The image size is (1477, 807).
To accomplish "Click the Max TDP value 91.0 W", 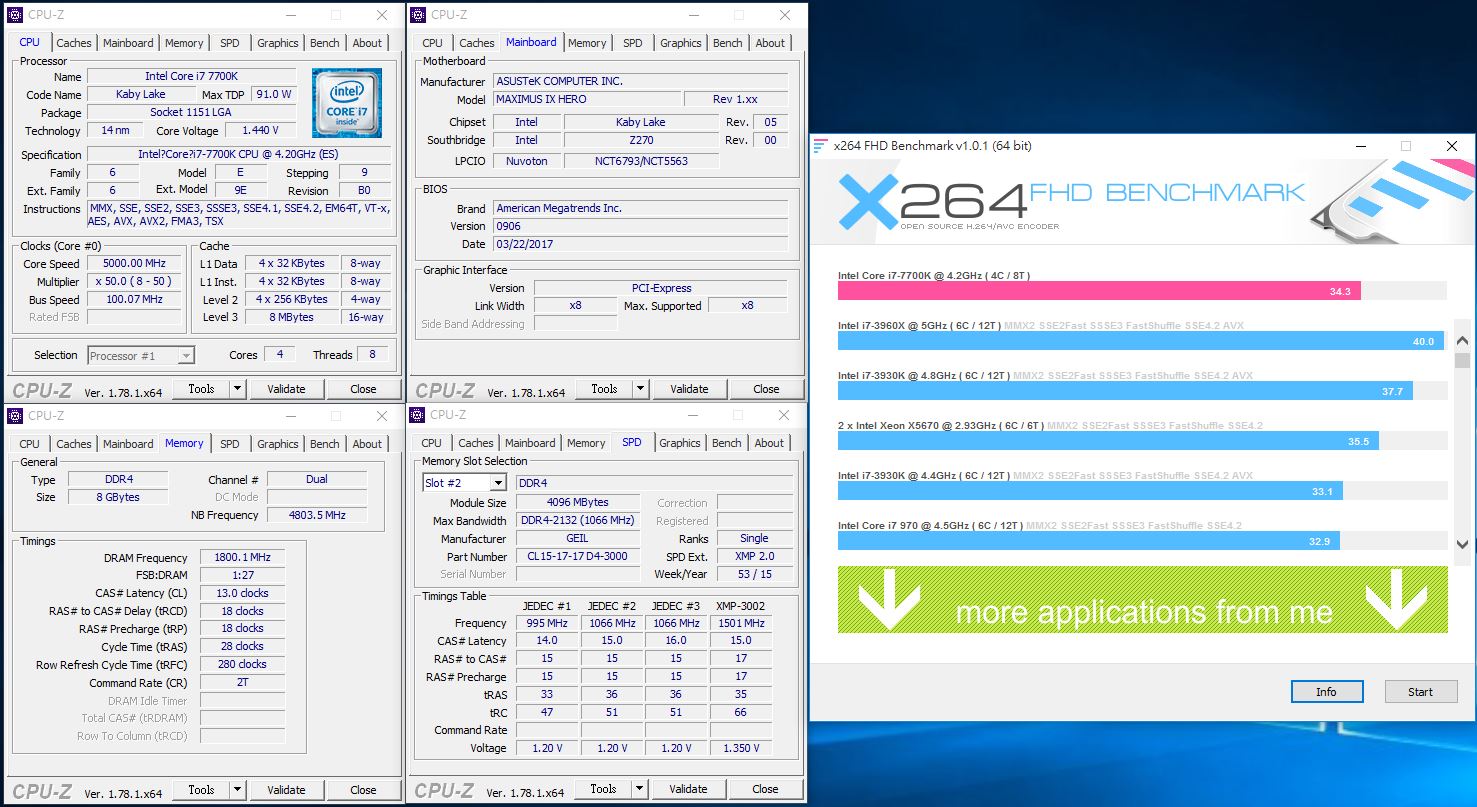I will (x=273, y=95).
